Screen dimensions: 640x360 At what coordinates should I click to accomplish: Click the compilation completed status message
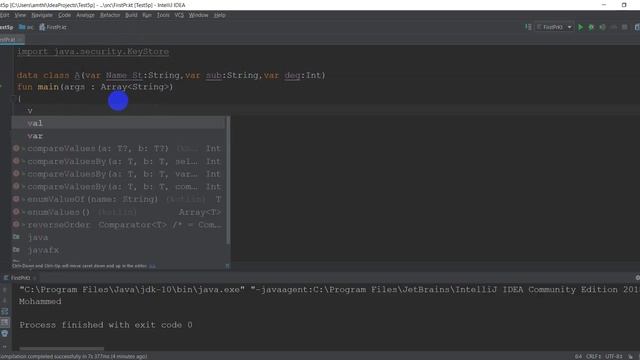73,356
